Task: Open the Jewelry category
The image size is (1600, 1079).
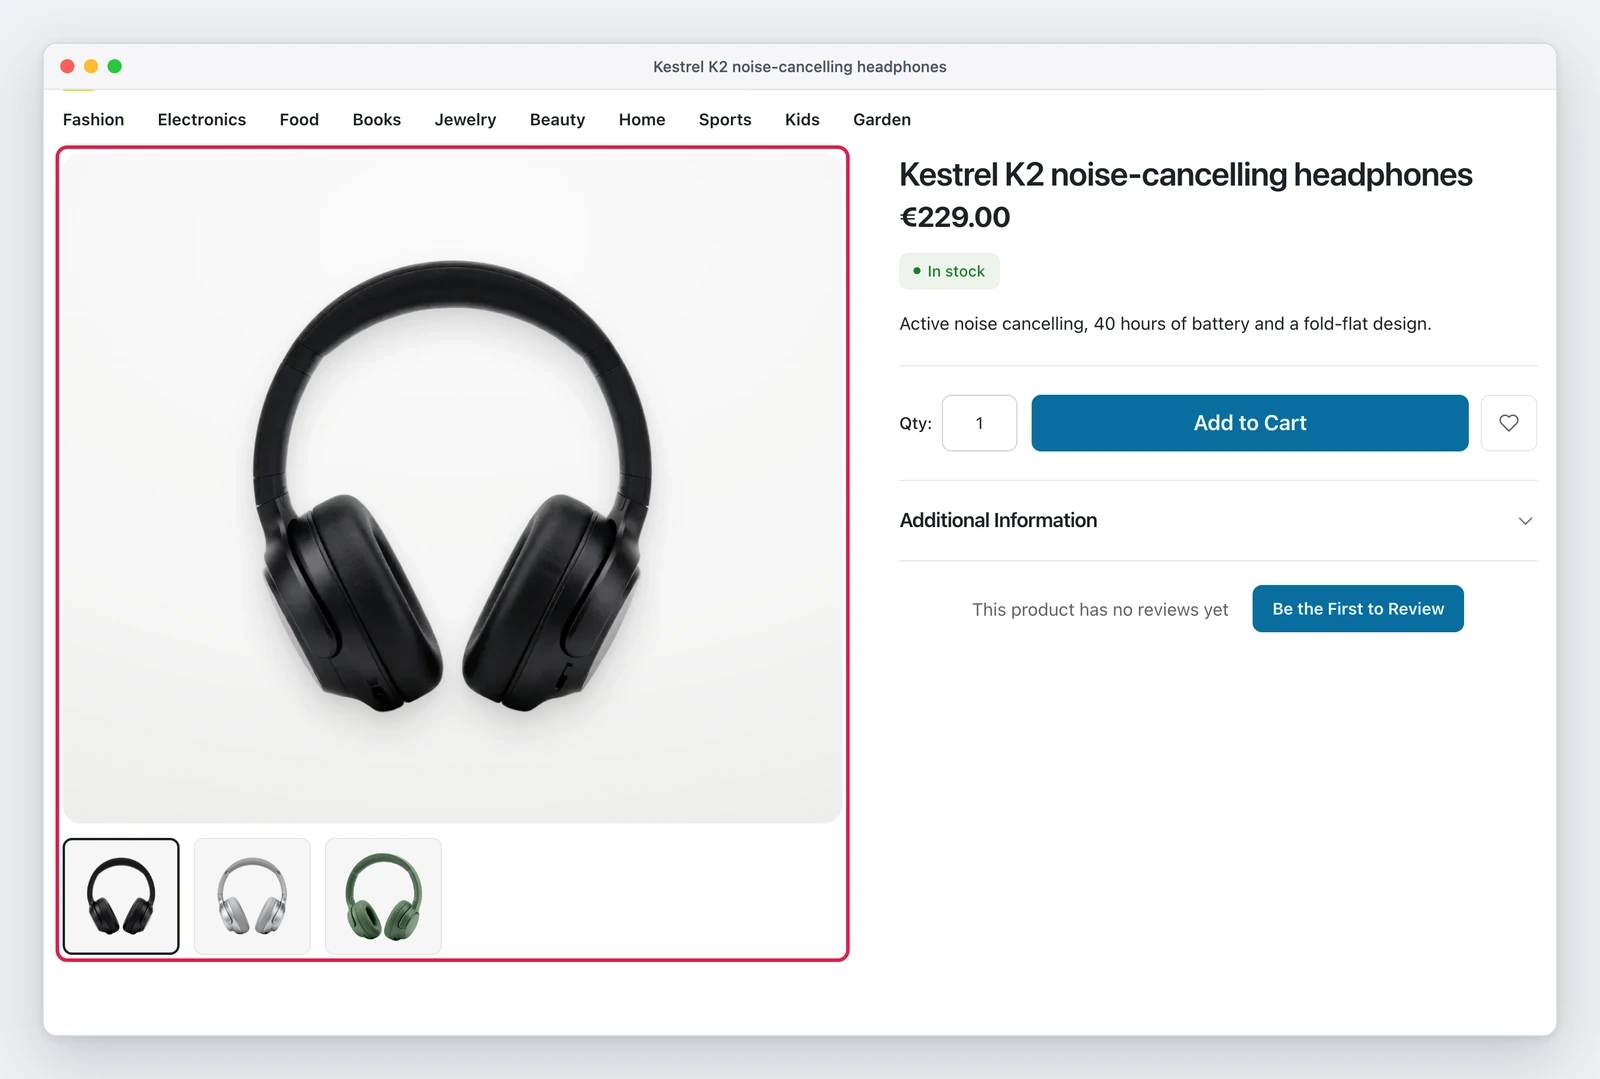Action: point(465,119)
